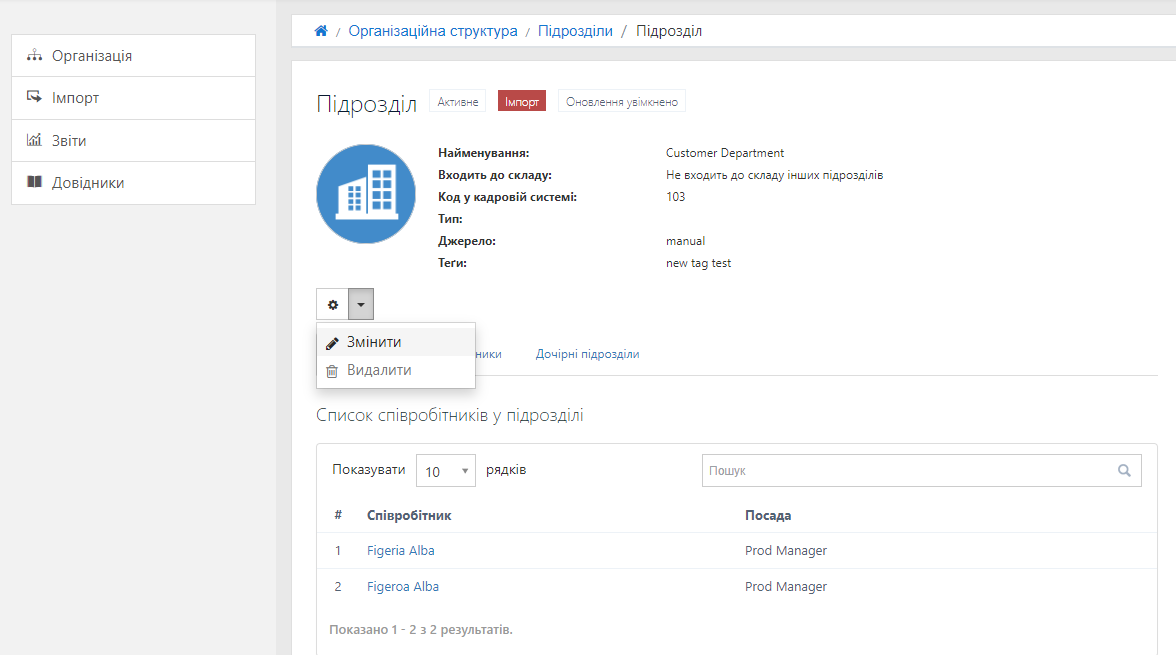Click the Довідники book icon

pyautogui.click(x=34, y=182)
